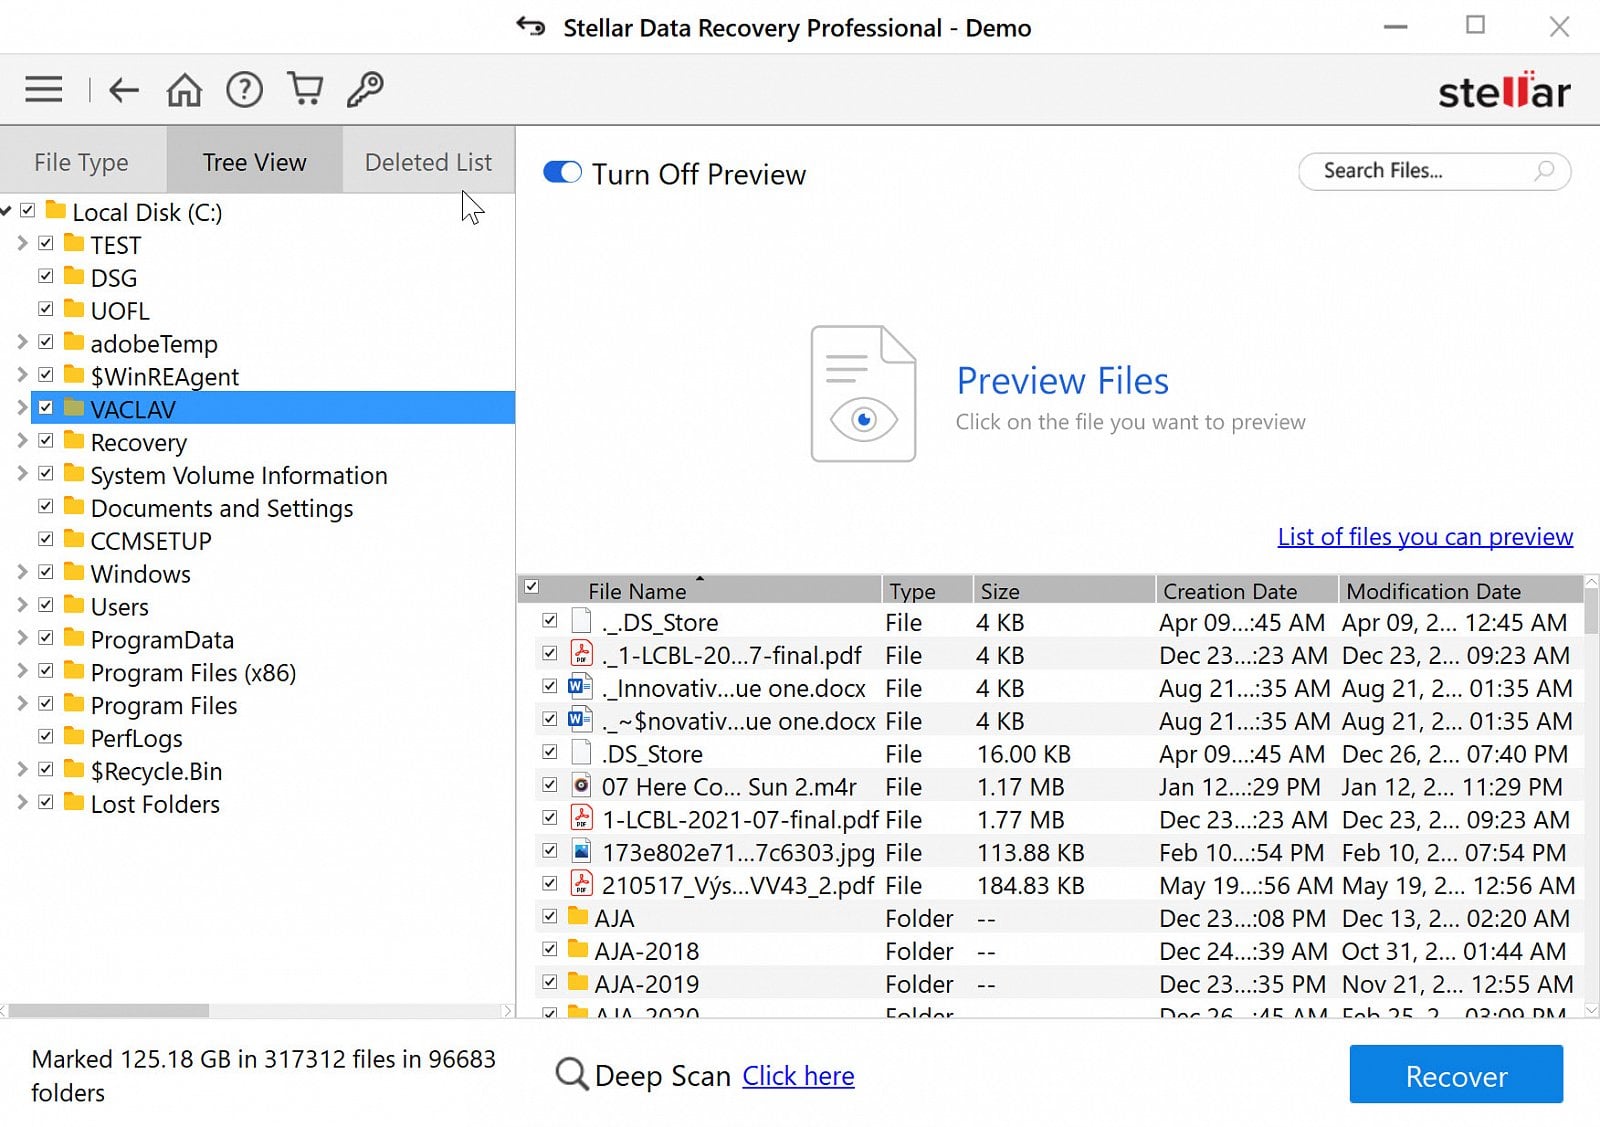1600x1127 pixels.
Task: Click the image icon of 173e802e71...7c6303.jpg
Action: pos(581,851)
